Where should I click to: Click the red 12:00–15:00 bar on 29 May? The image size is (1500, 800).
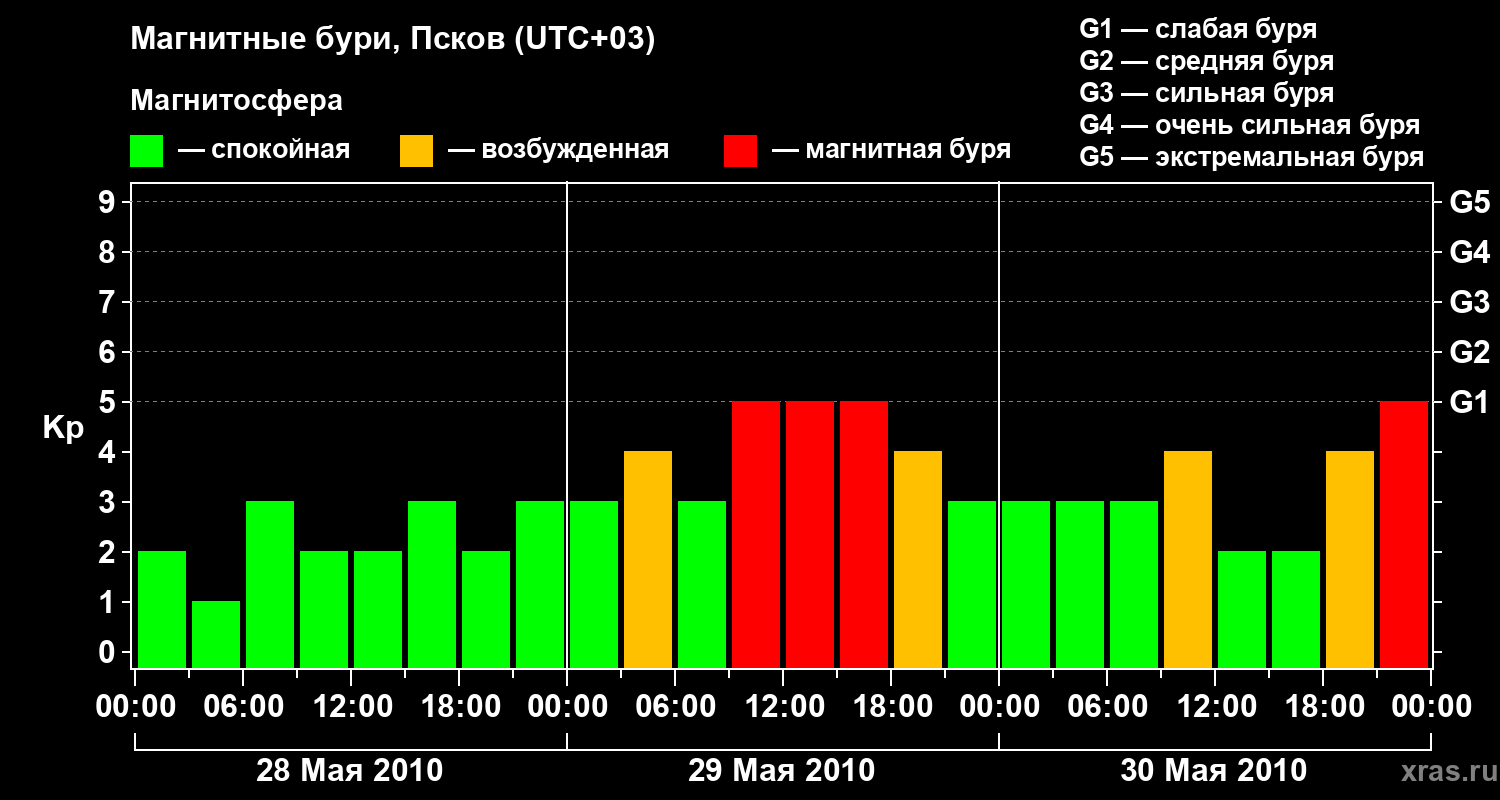click(810, 534)
